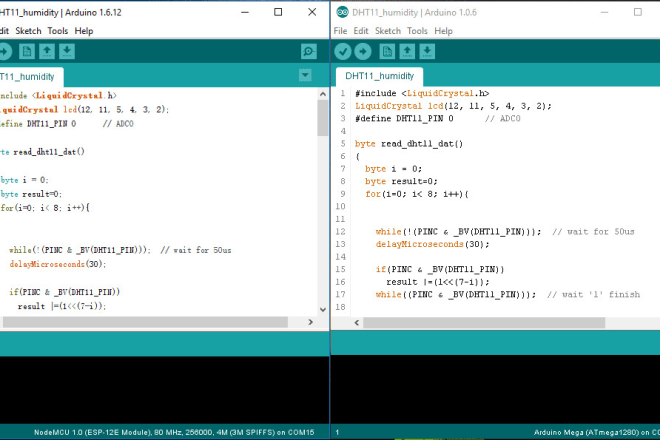The image size is (660, 440).
Task: Click 'byte i = 0;' line in 1.0.6 editor
Action: pyautogui.click(x=394, y=169)
